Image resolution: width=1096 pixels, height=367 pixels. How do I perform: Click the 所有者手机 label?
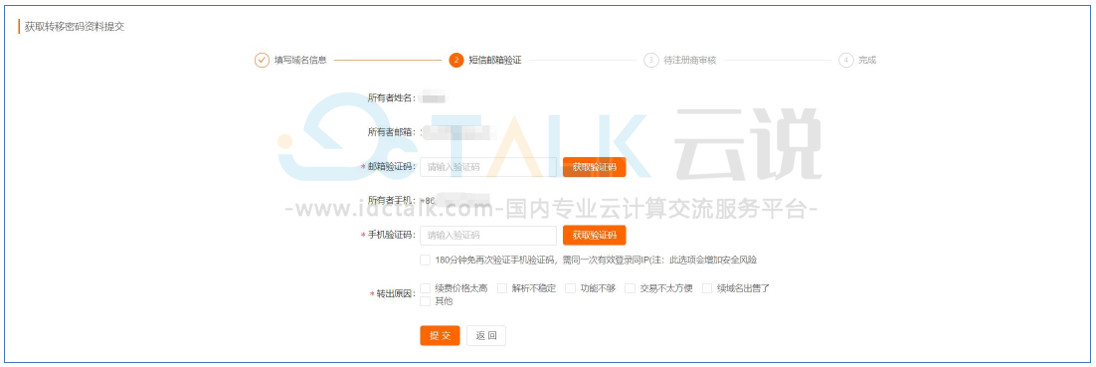pos(391,200)
